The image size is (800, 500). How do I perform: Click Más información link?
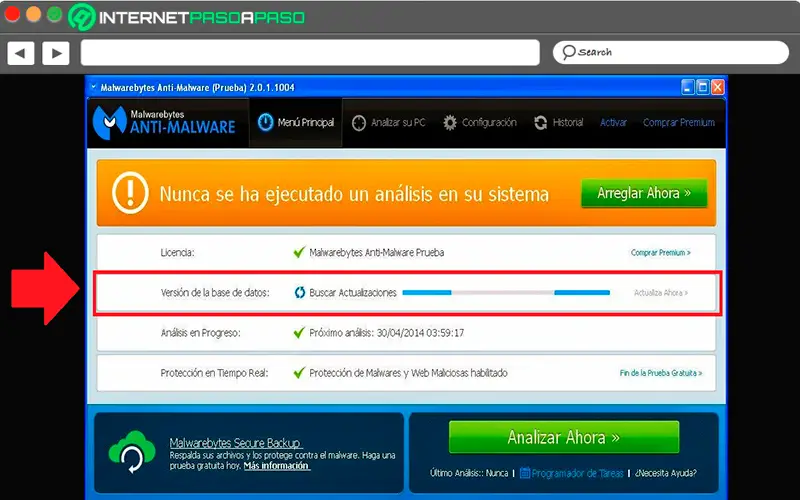[277, 466]
